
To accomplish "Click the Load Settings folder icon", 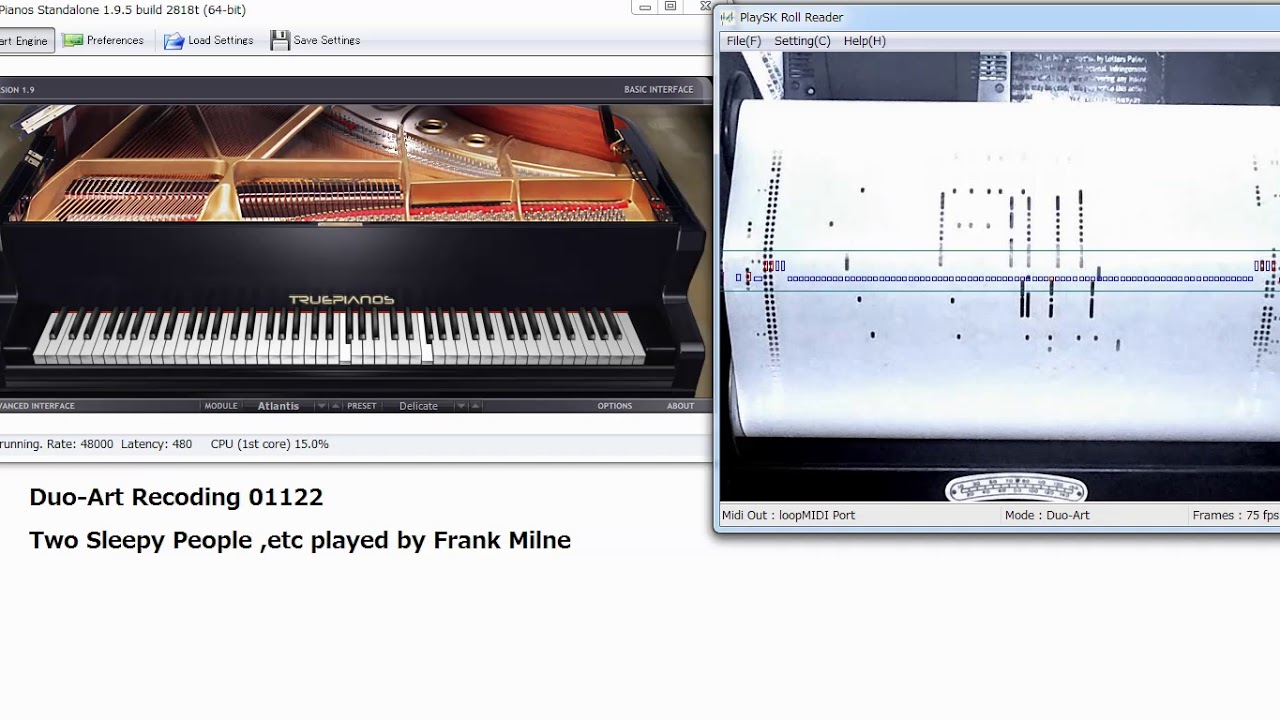I will click(174, 40).
